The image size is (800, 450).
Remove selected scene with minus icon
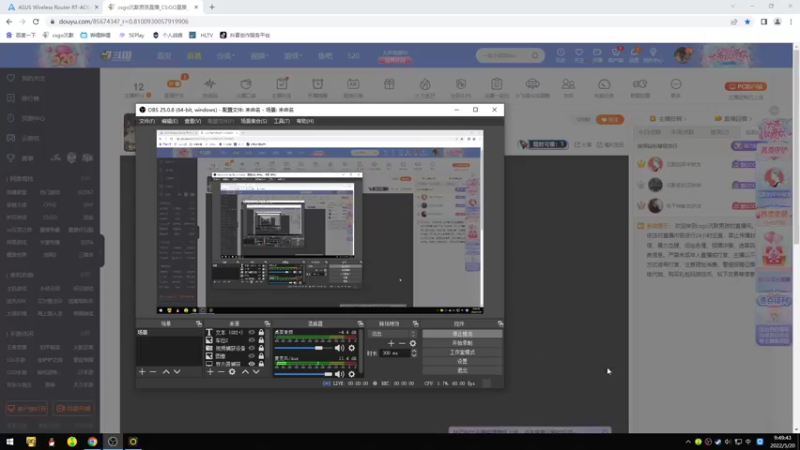click(153, 372)
